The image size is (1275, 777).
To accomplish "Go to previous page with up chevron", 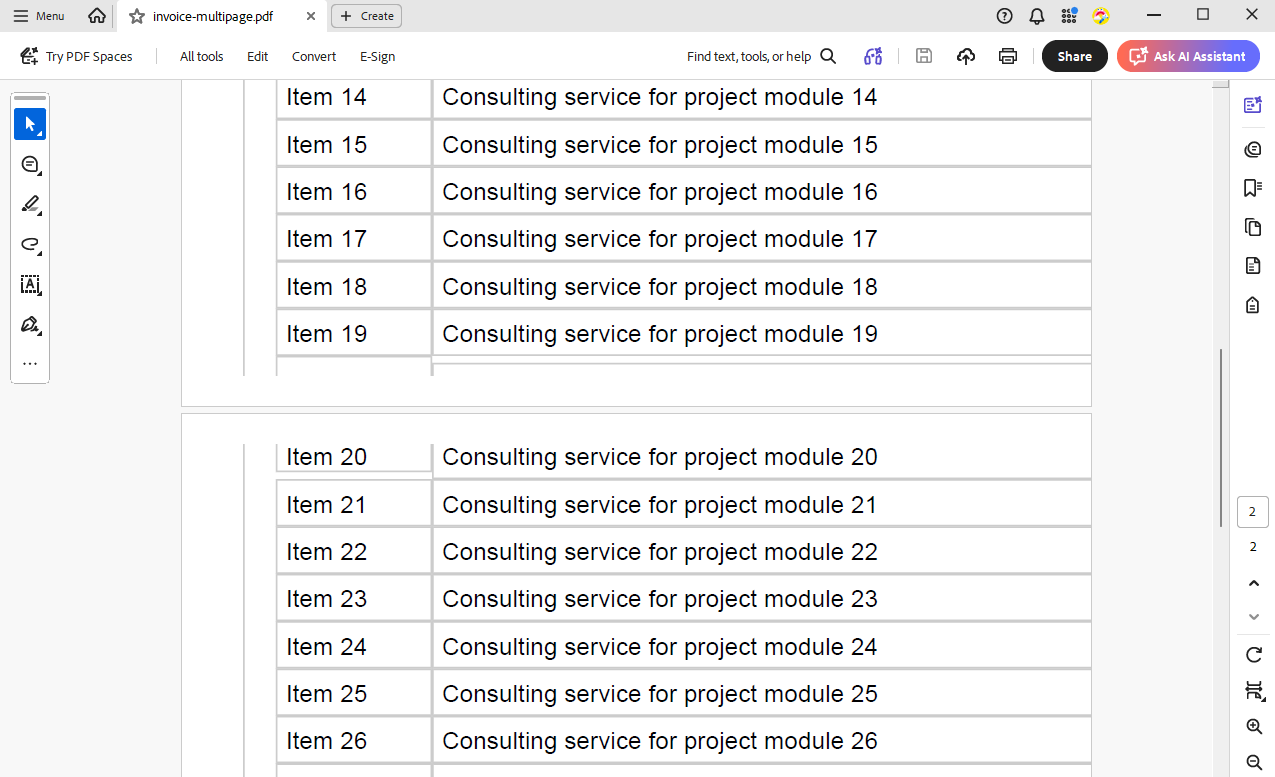I will click(x=1253, y=583).
